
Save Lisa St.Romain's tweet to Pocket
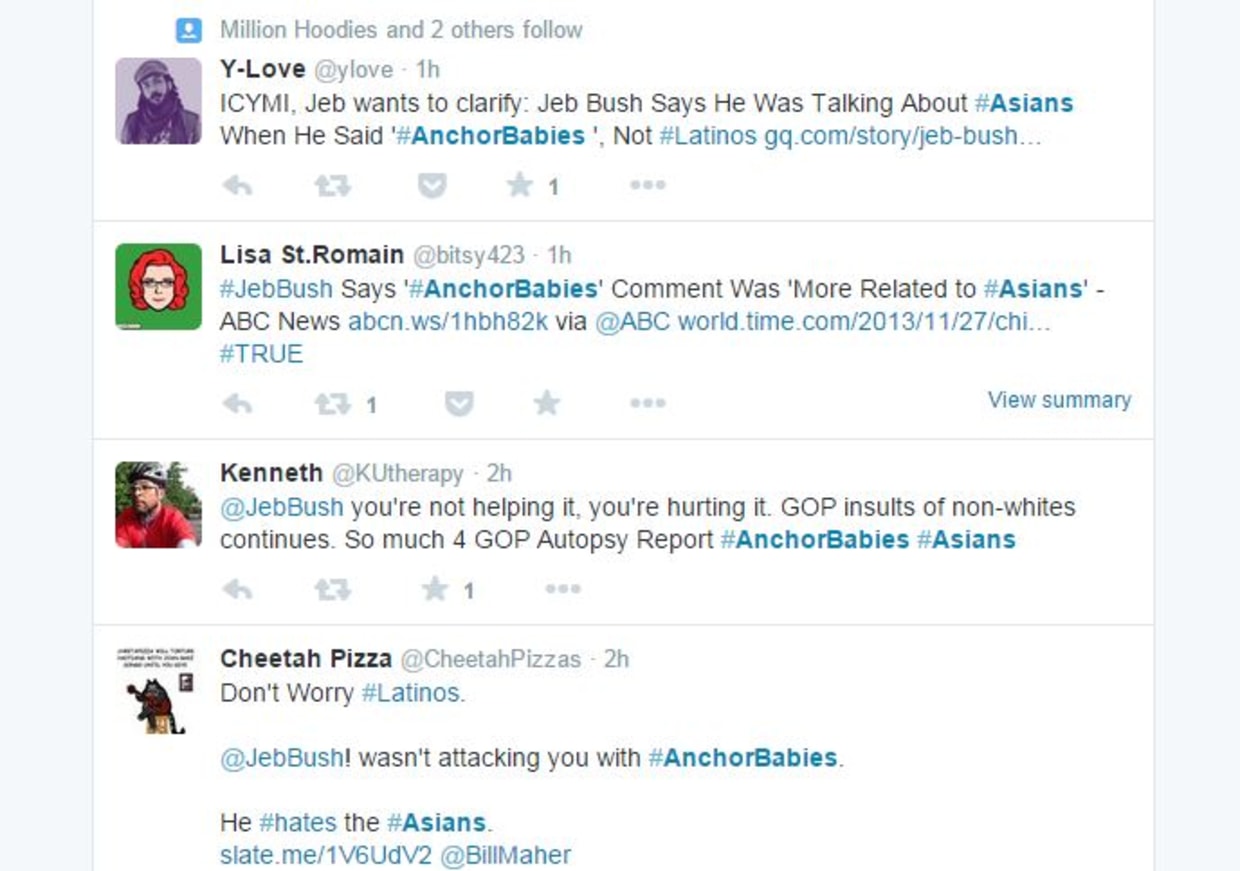pos(459,404)
